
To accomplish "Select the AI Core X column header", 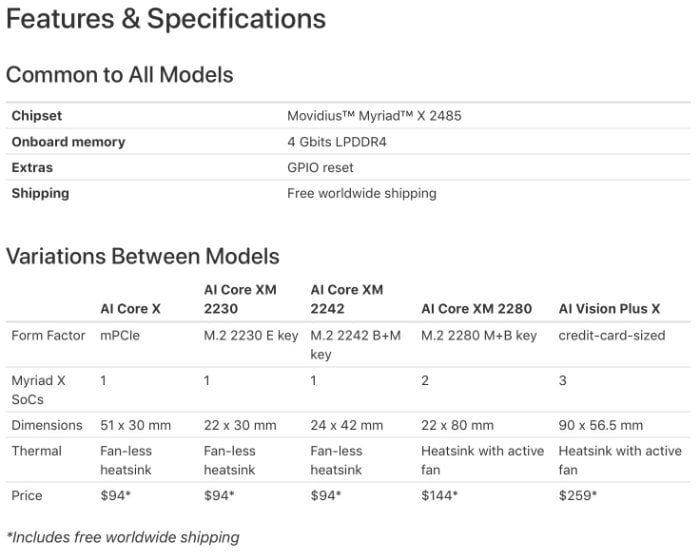I will 130,309.
